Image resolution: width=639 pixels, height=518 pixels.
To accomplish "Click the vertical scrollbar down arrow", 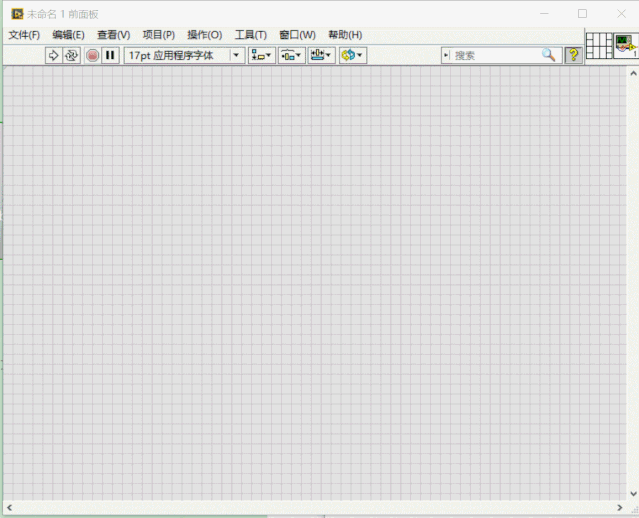I will [x=633, y=494].
